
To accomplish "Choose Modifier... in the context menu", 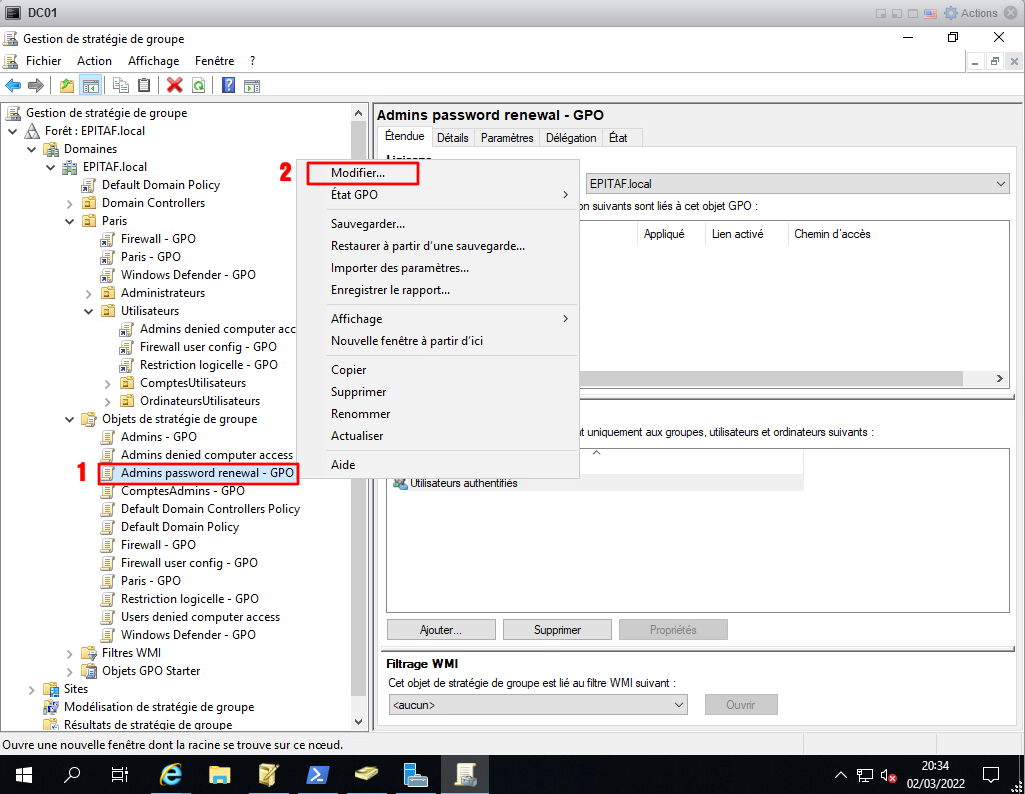I will pyautogui.click(x=358, y=173).
